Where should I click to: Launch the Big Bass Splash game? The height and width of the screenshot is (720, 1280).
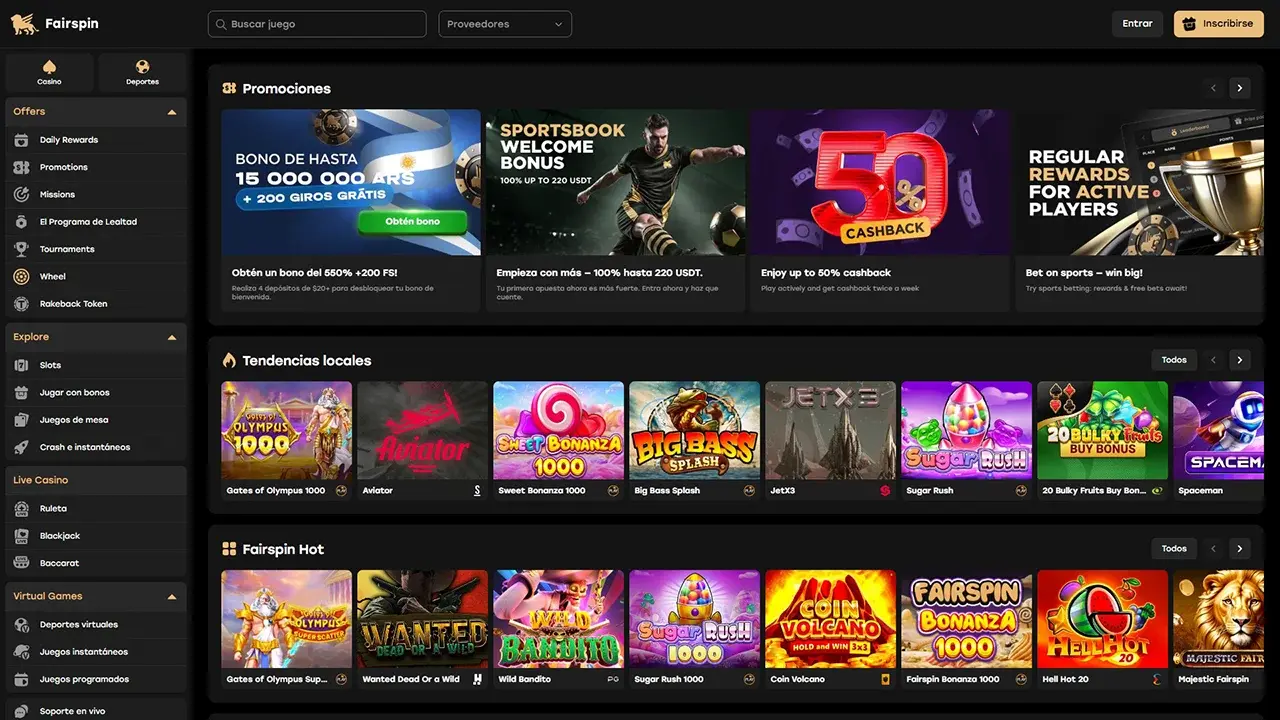pos(694,431)
